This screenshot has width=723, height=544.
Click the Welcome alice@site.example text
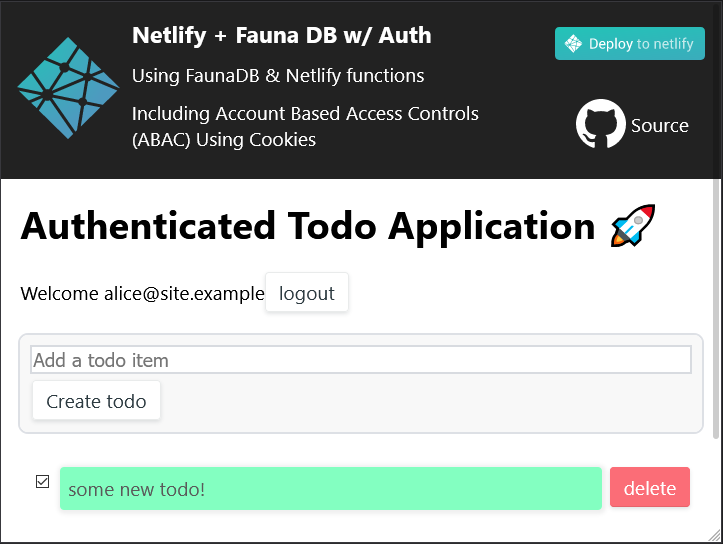tap(142, 293)
